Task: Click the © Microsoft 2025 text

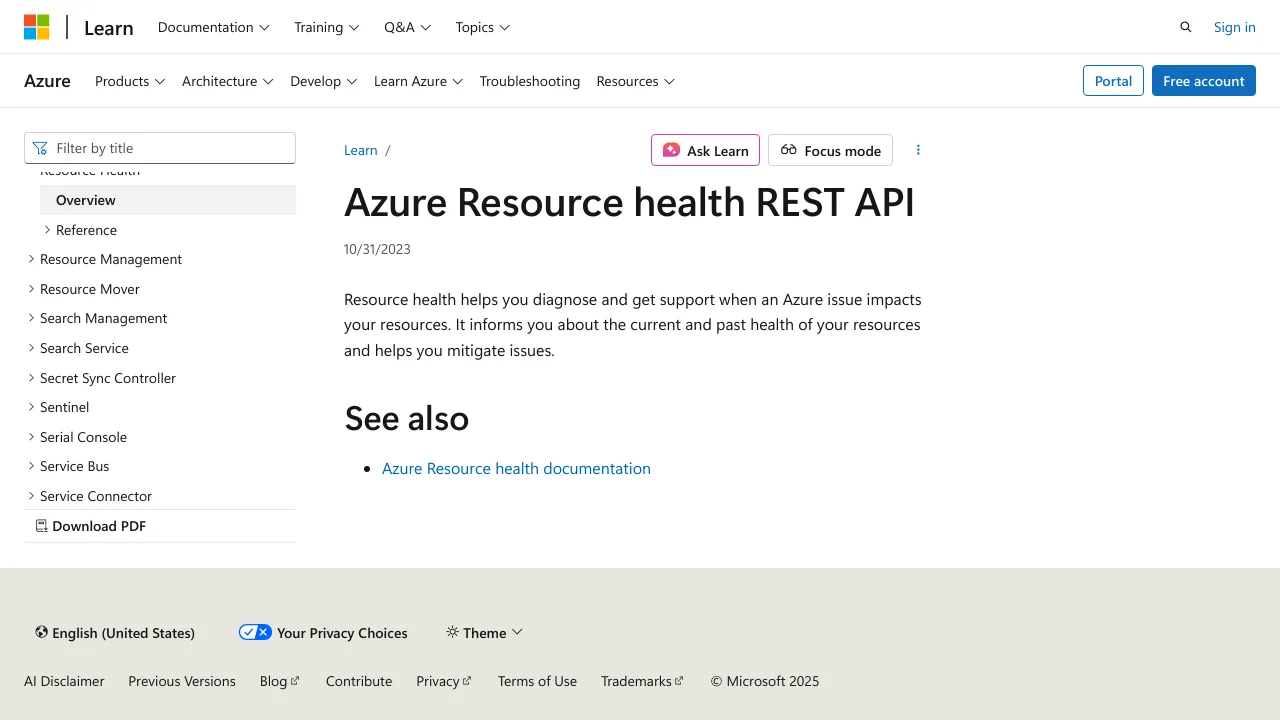Action: (x=765, y=681)
